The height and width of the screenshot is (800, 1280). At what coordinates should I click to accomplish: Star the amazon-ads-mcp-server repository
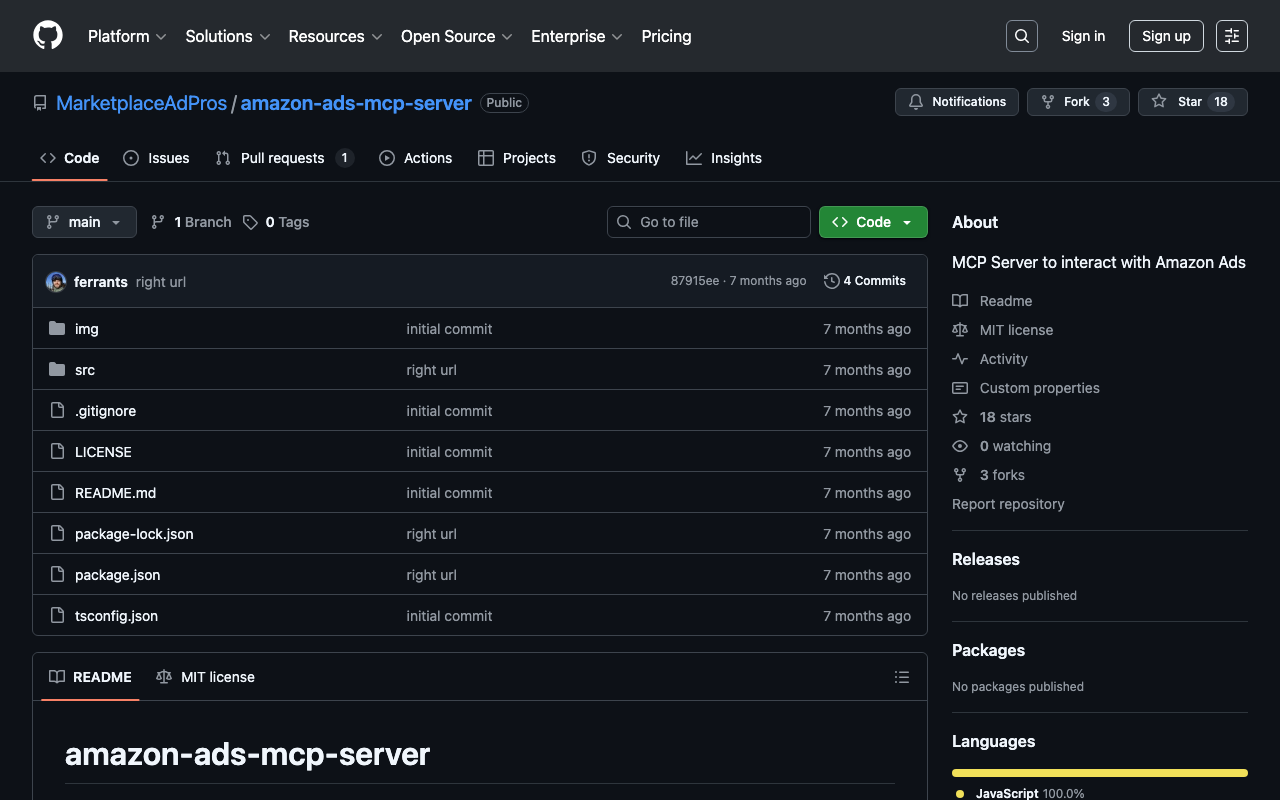pyautogui.click(x=1192, y=102)
